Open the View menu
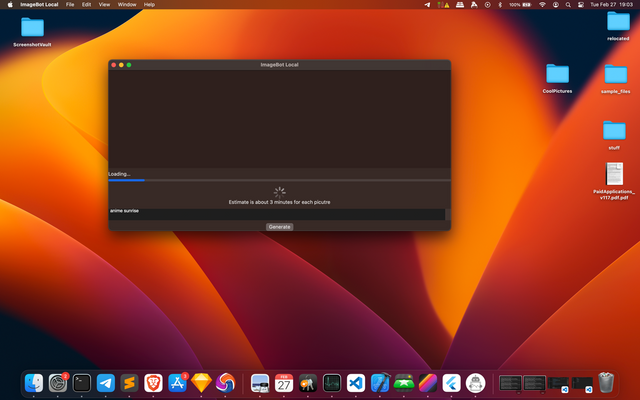The image size is (640, 400). [104, 4]
